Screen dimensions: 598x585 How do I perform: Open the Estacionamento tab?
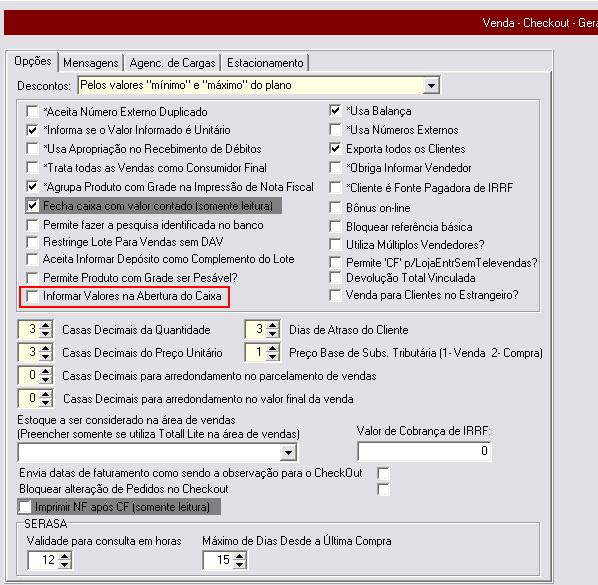265,63
